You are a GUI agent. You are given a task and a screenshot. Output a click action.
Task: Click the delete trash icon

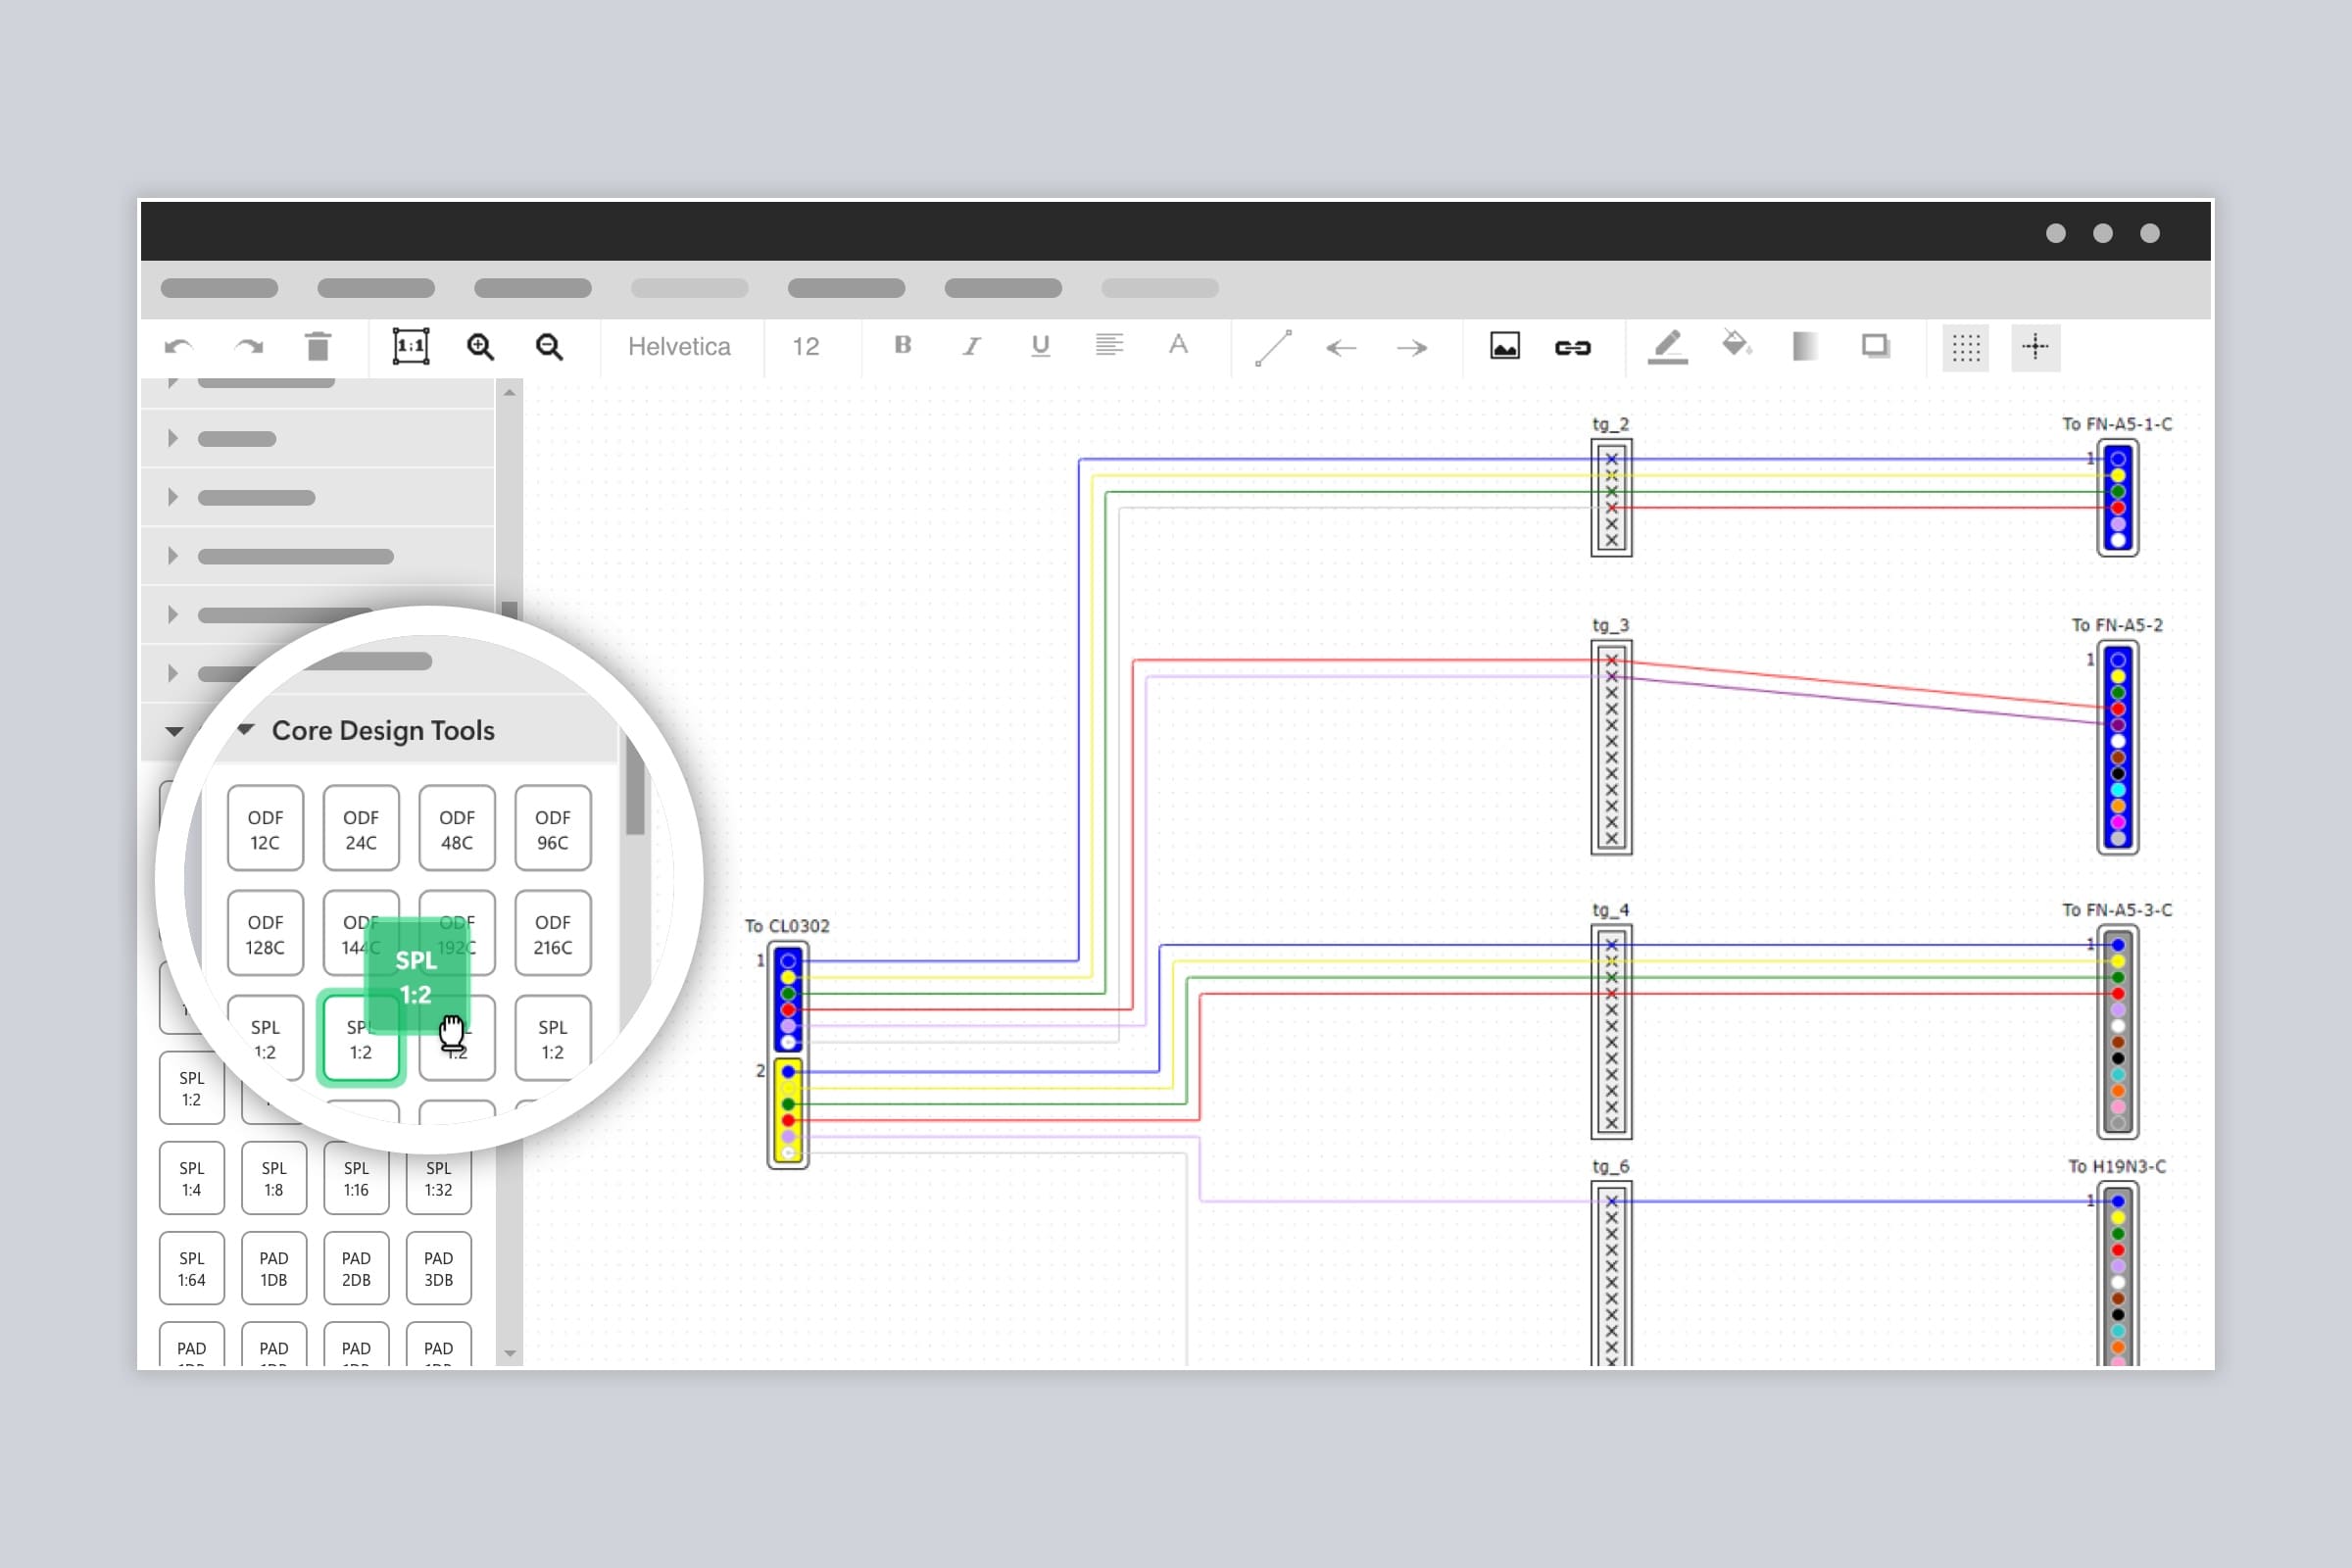(x=318, y=346)
